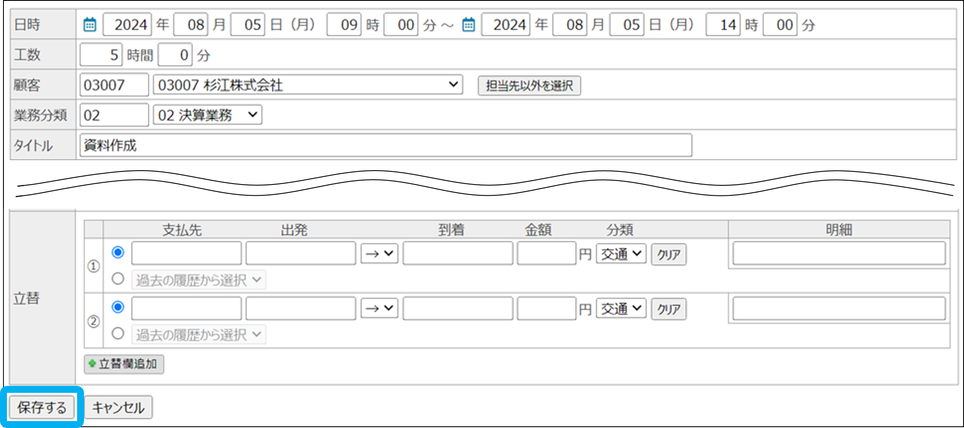Open the arrow direction dropdown in row ①

(379, 254)
